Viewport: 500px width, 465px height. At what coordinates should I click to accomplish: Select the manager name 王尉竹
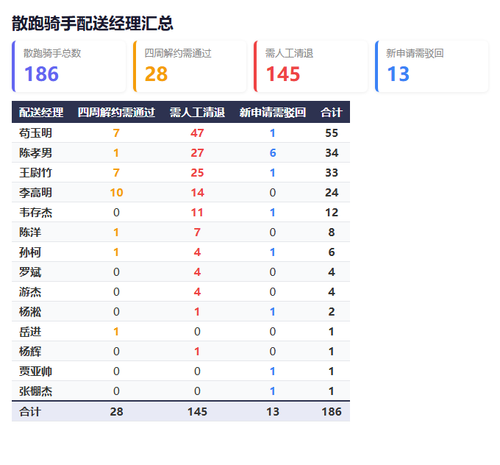[35, 173]
